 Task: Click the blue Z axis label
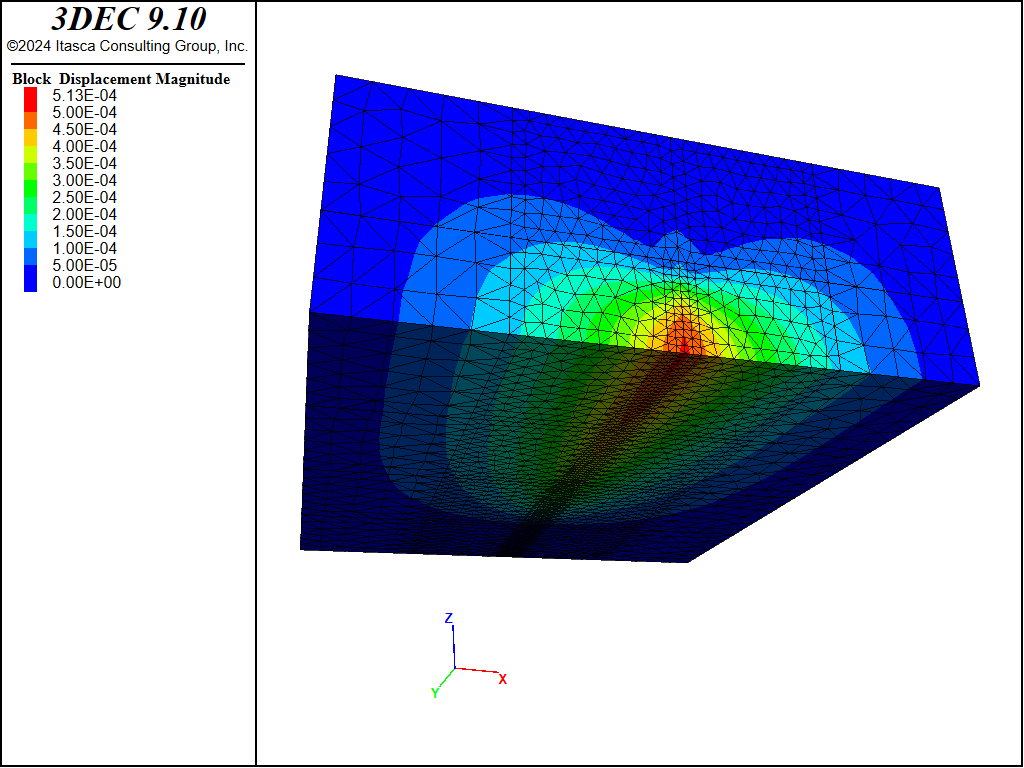click(x=449, y=618)
